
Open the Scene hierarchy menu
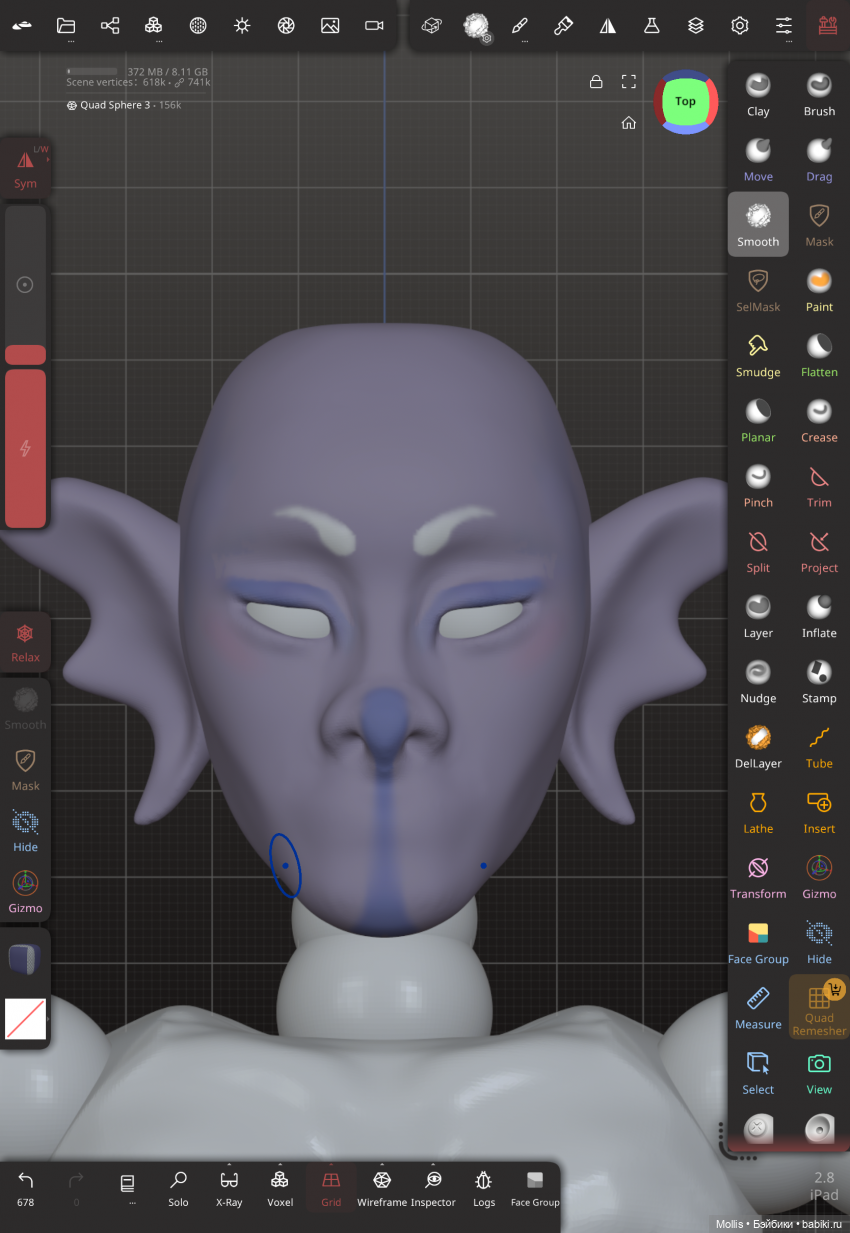pyautogui.click(x=110, y=26)
